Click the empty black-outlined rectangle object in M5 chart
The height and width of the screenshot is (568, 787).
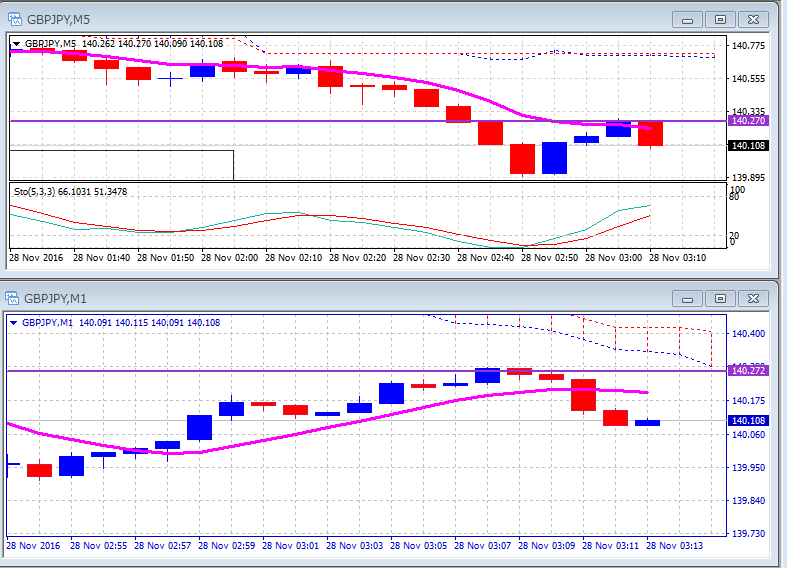coord(121,165)
